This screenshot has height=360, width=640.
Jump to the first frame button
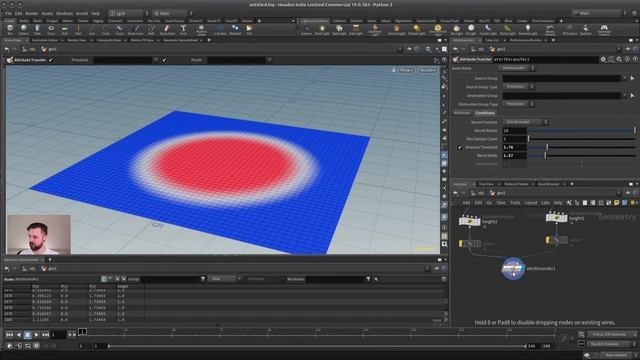[x=9, y=335]
